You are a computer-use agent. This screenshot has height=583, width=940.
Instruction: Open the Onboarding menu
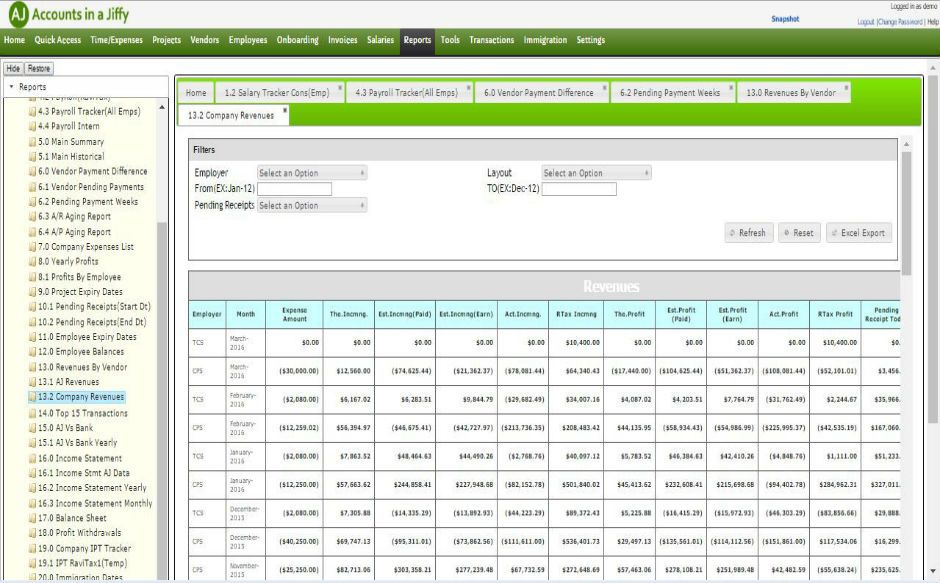(x=297, y=40)
